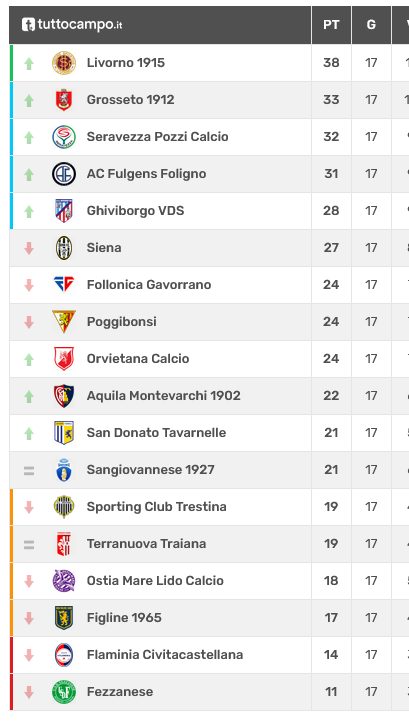Click Flaminia Civitacastellana points value 14
This screenshot has width=409, height=724.
point(331,655)
